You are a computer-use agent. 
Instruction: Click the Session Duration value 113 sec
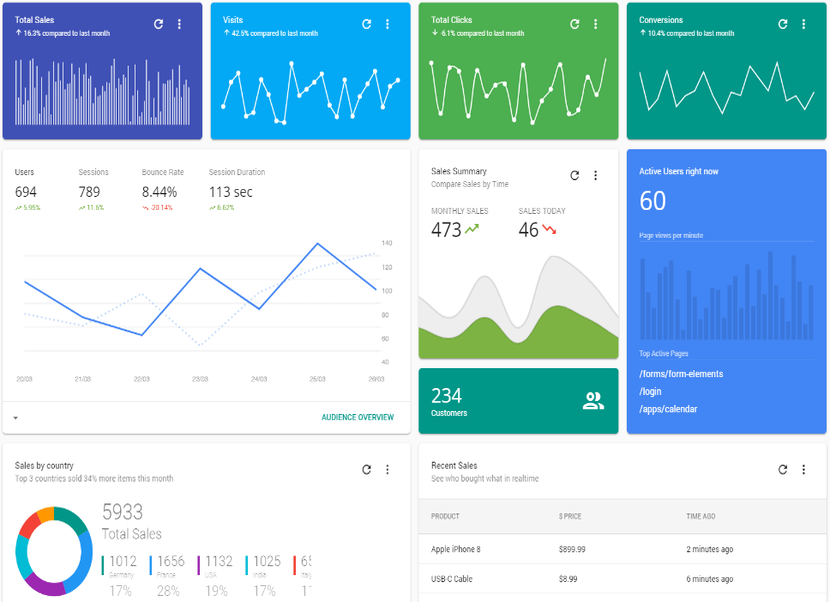tap(231, 192)
